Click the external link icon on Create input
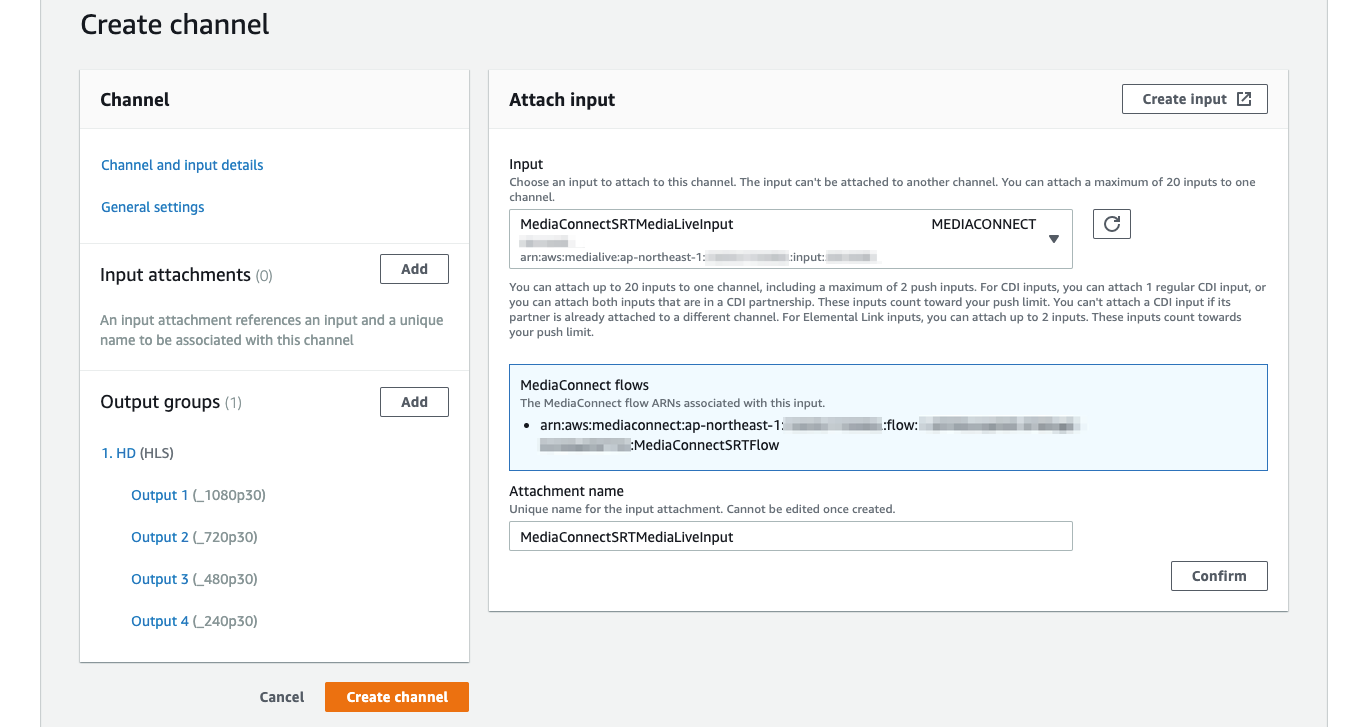Screen dimensions: 1368x727 point(1243,98)
